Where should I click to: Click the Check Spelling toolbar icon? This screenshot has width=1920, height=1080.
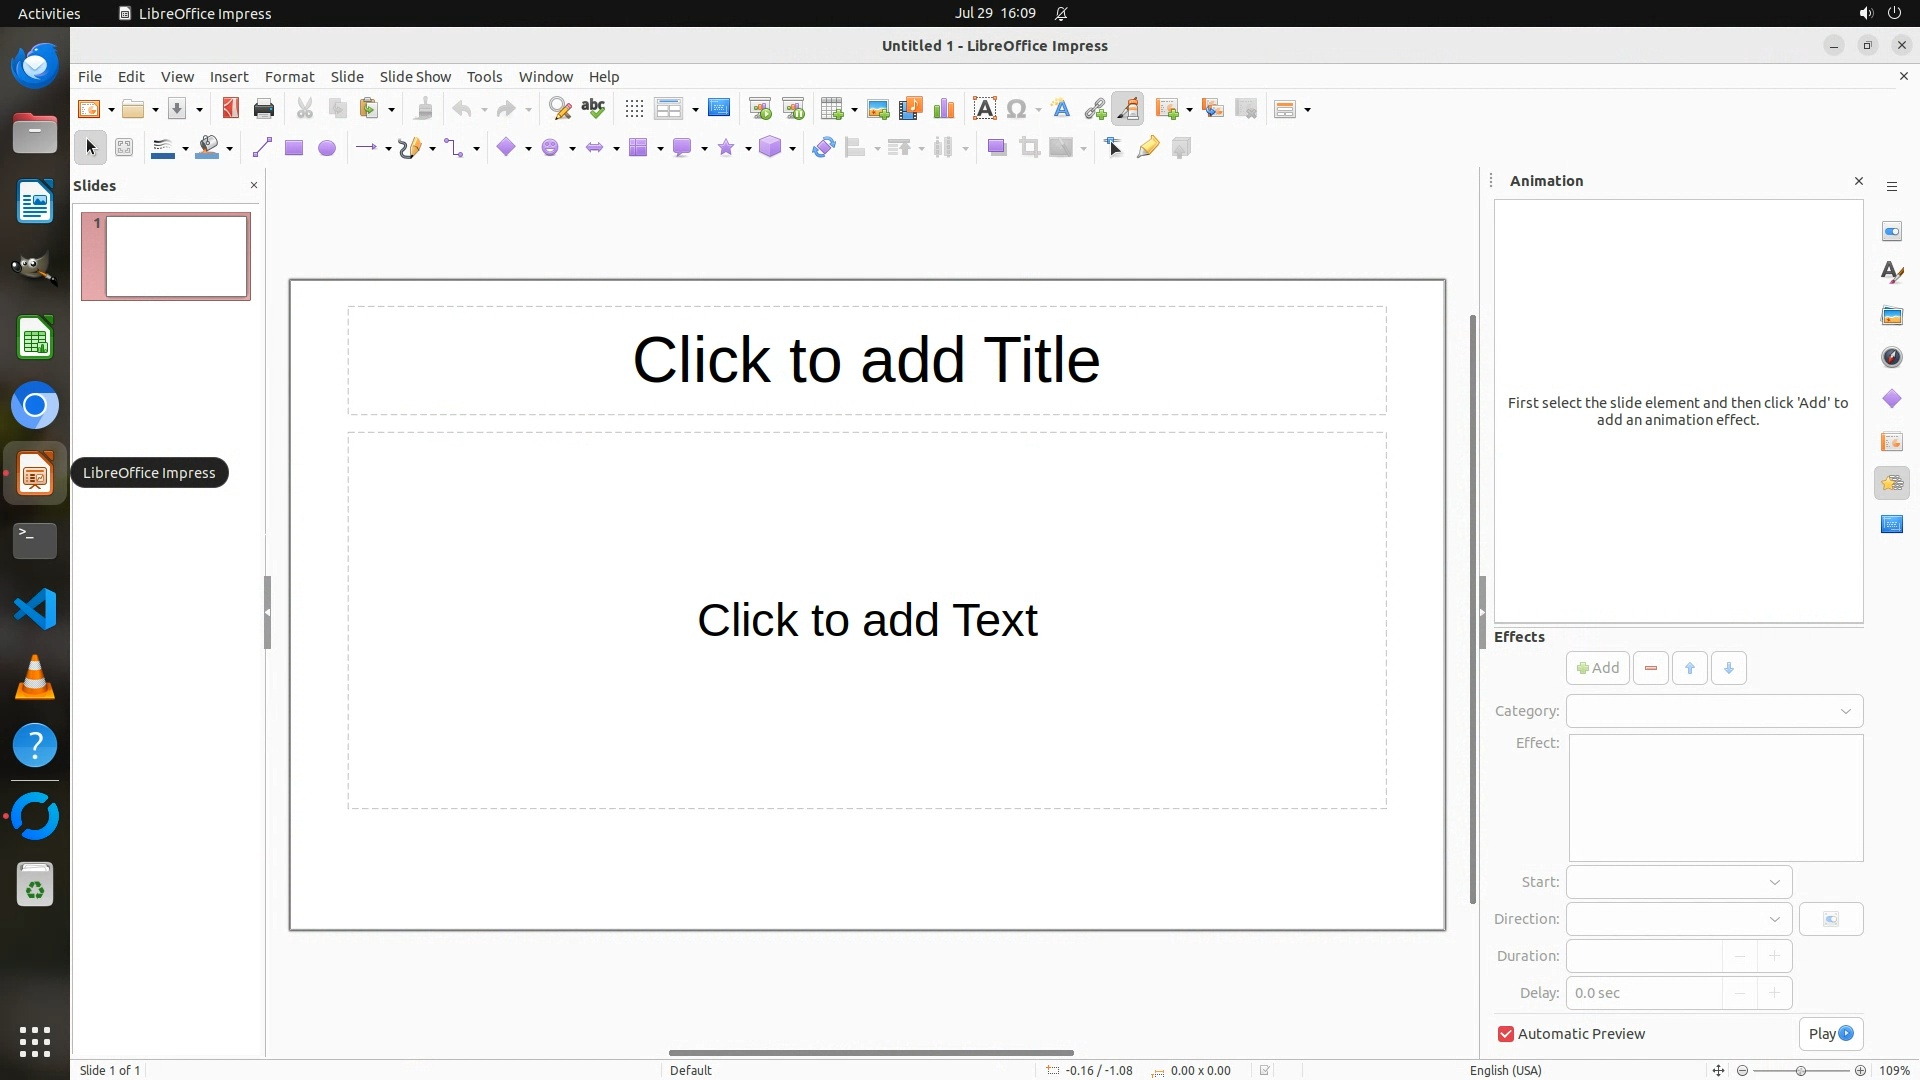point(593,109)
